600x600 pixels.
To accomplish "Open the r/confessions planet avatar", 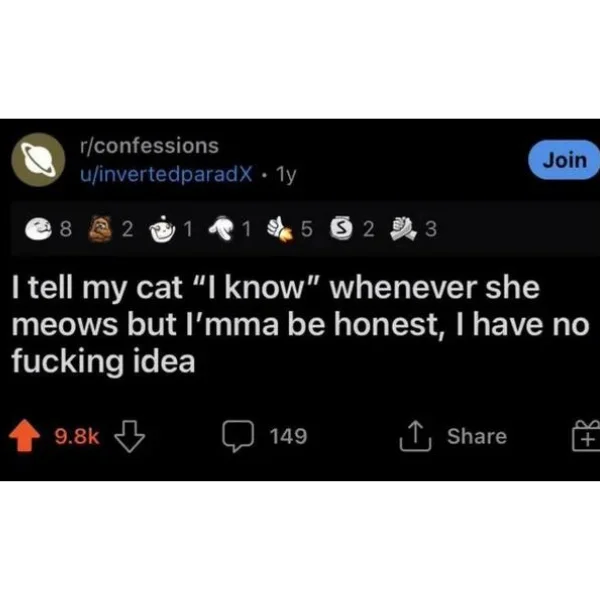I will pos(38,160).
